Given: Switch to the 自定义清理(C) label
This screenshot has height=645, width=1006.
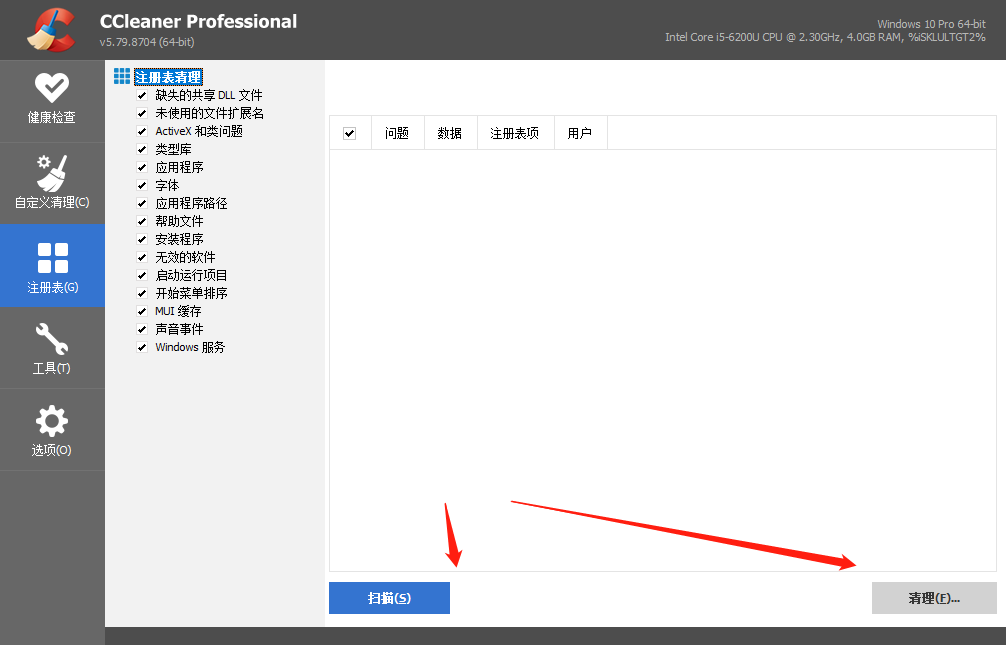Looking at the screenshot, I should tap(52, 202).
